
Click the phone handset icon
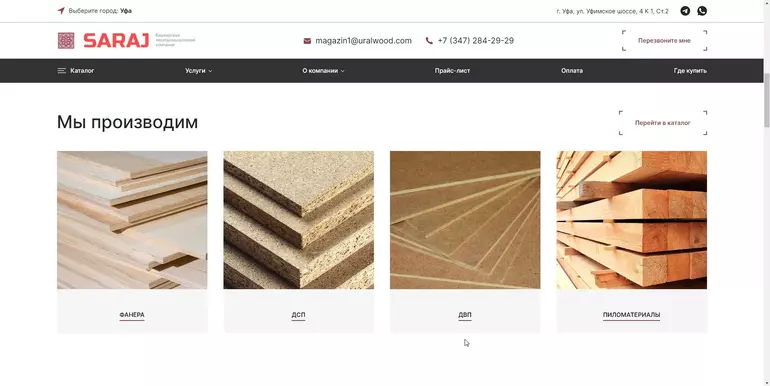pyautogui.click(x=429, y=41)
